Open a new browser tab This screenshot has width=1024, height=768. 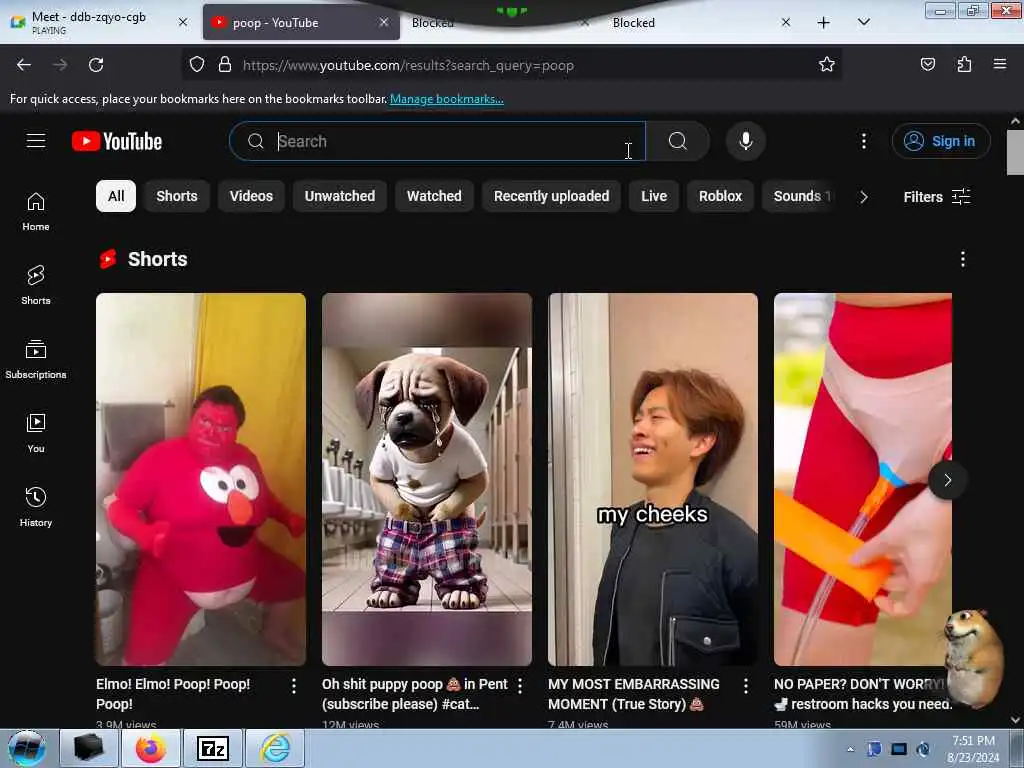click(x=824, y=23)
